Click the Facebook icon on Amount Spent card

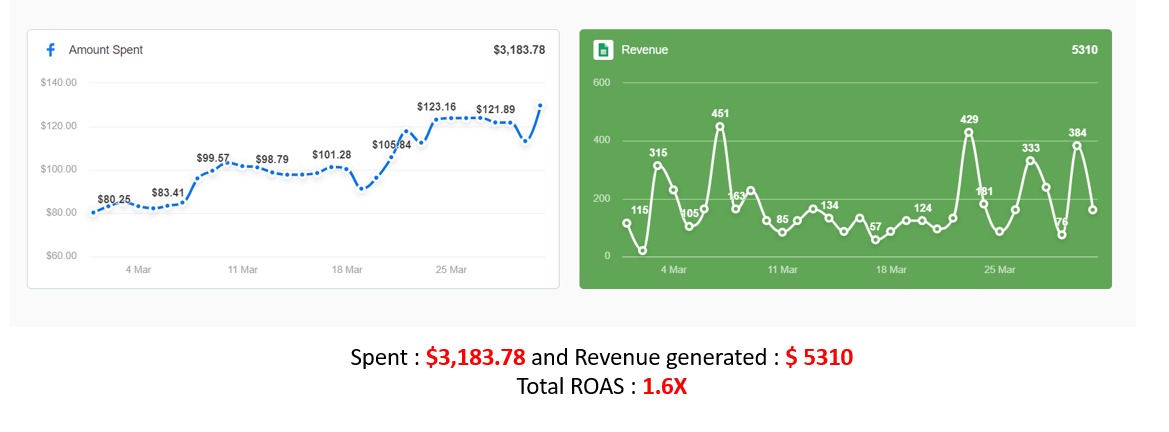coord(49,50)
